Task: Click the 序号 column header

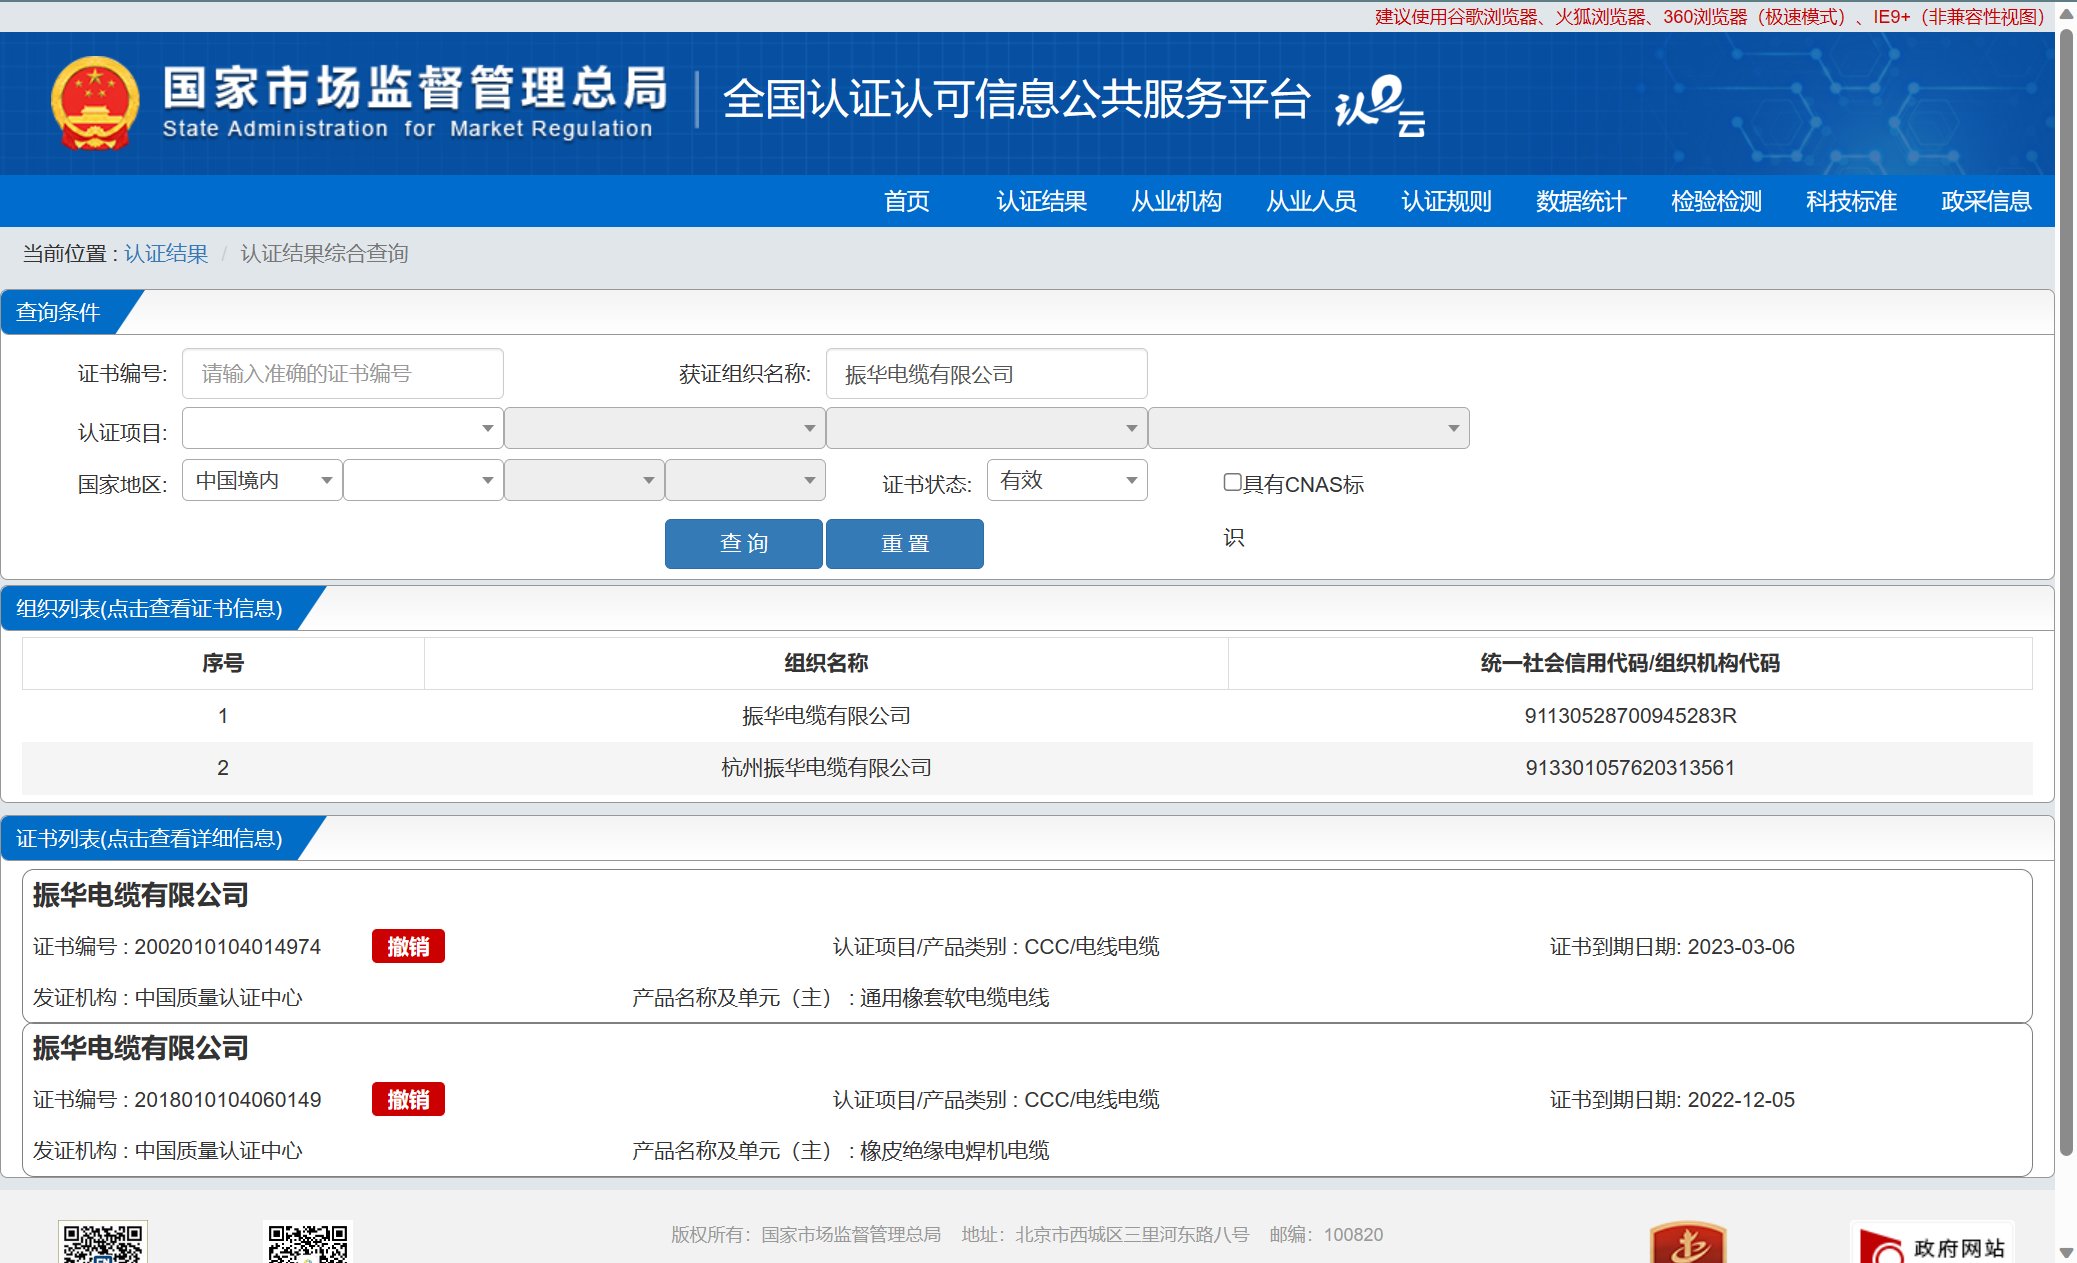Action: [x=223, y=663]
